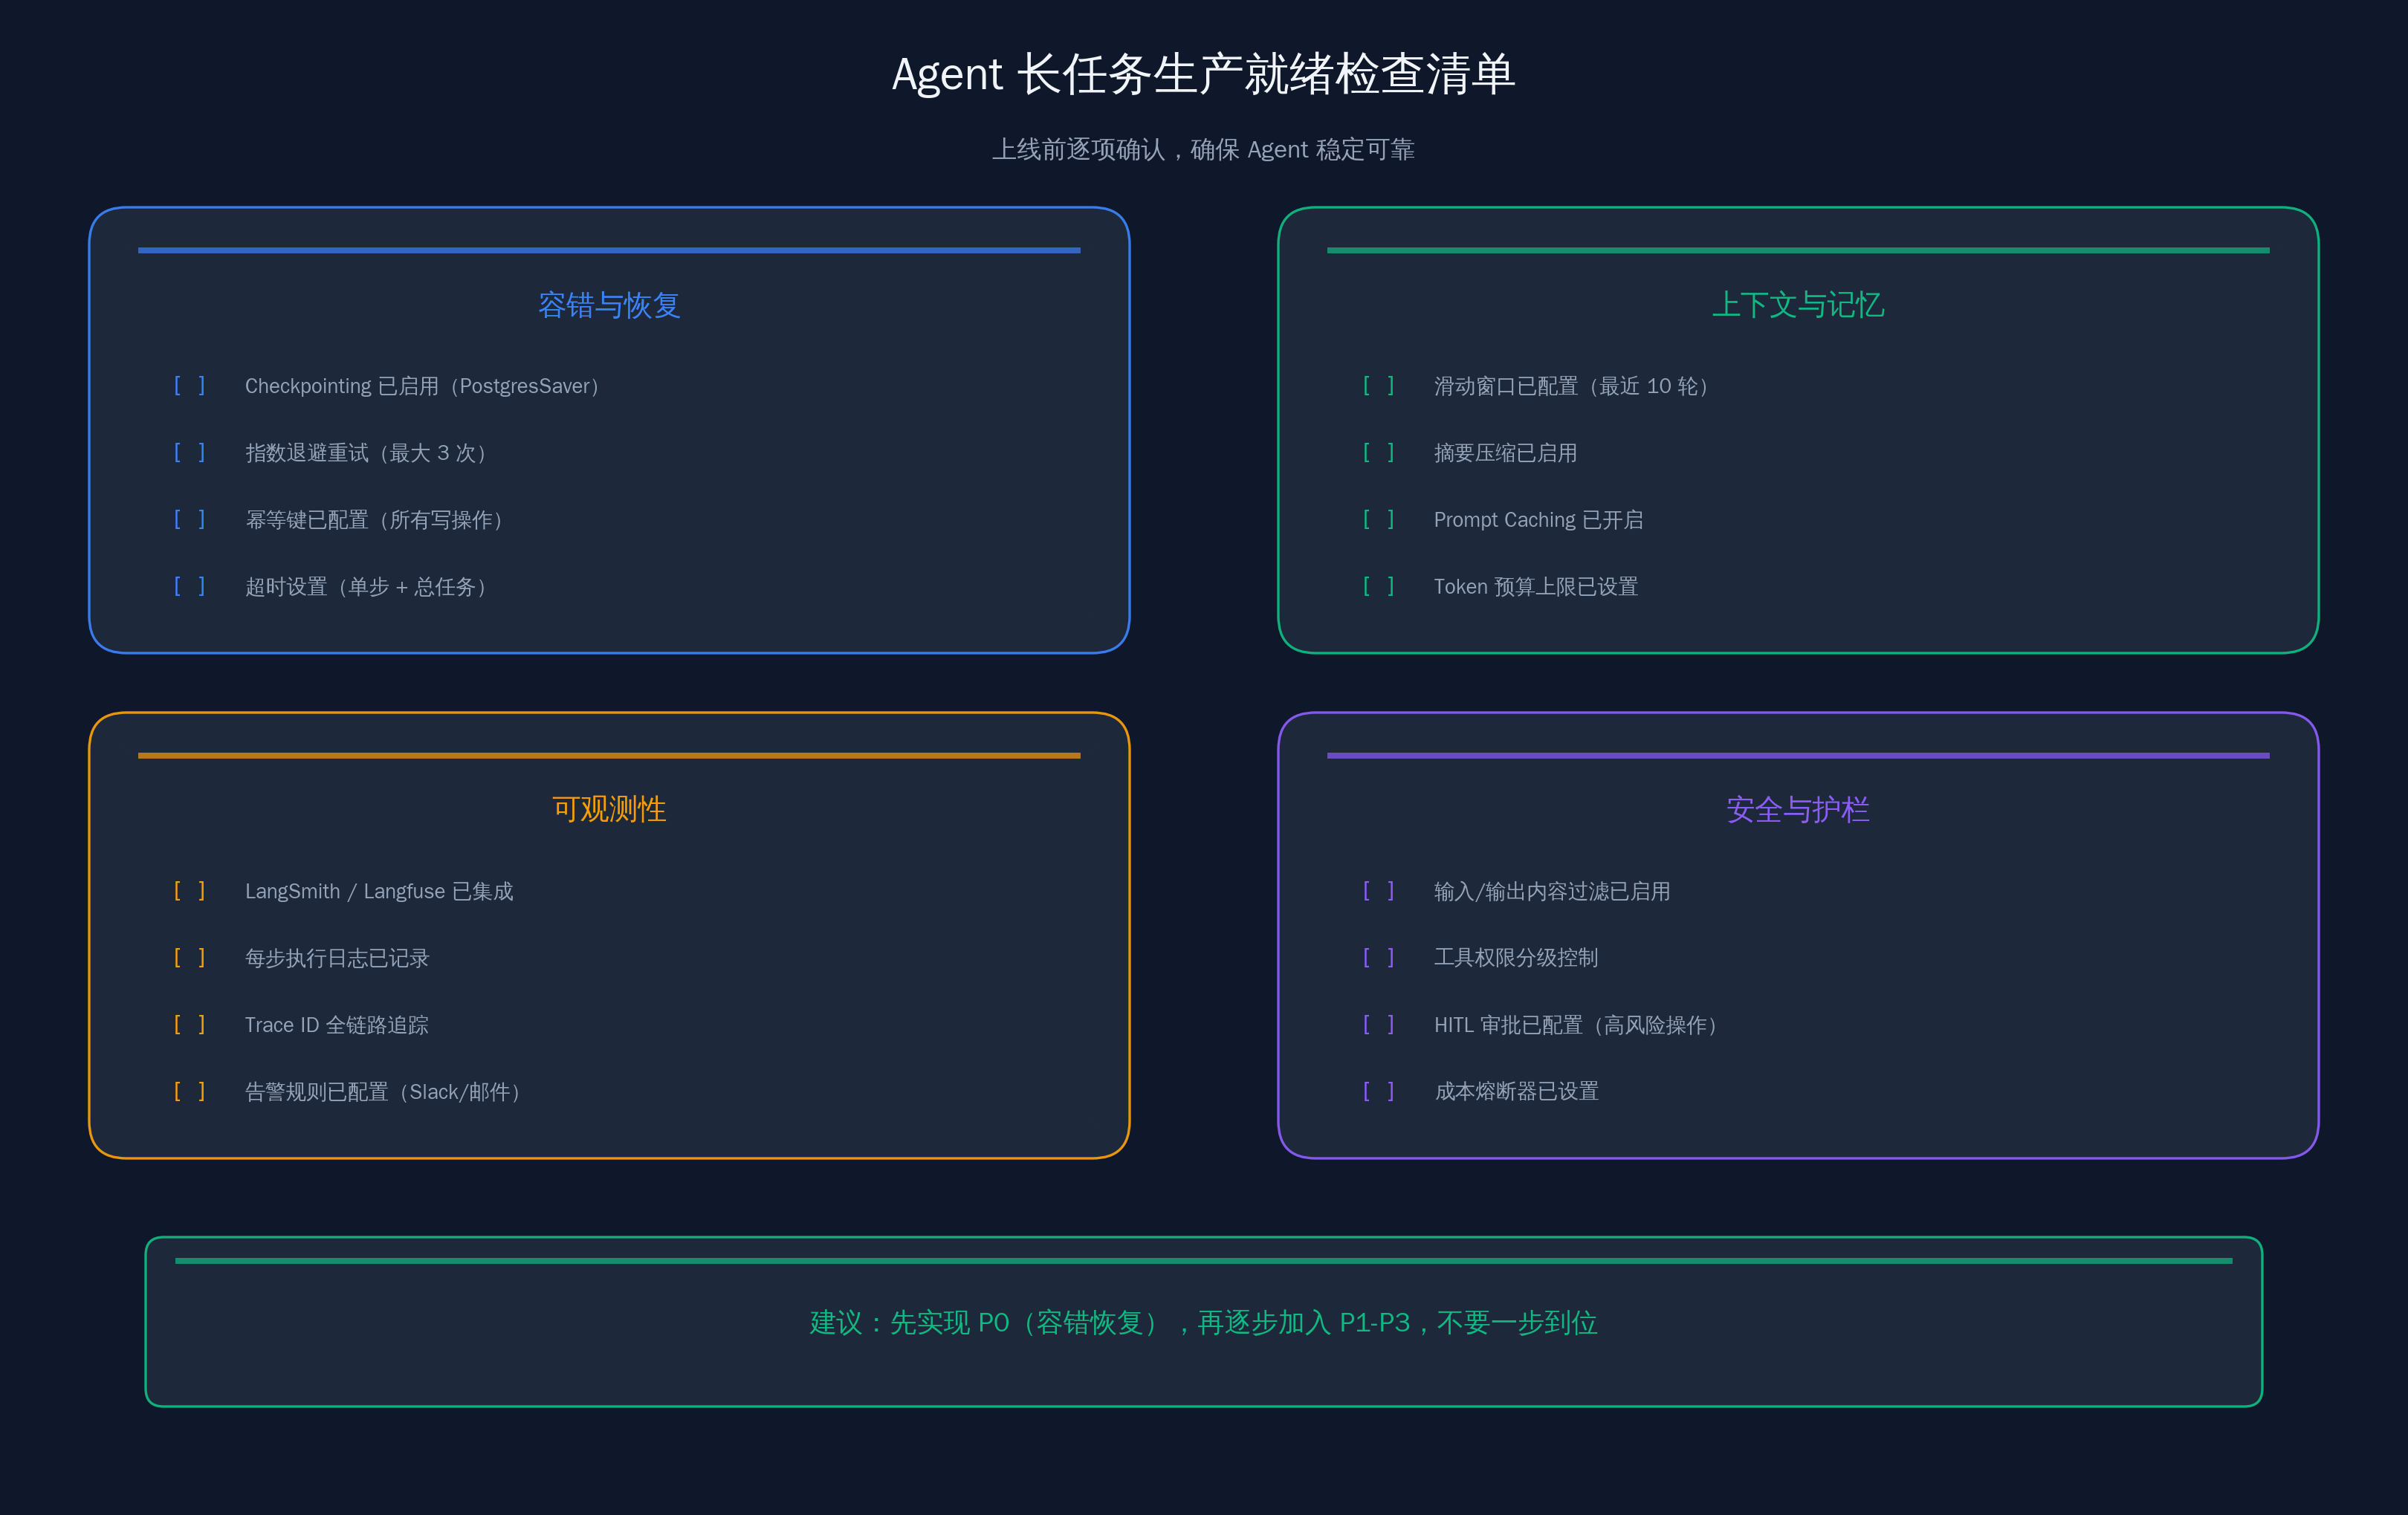Check the HITL 审批已配置 checkbox
Image resolution: width=2408 pixels, height=1515 pixels.
click(x=1378, y=1024)
